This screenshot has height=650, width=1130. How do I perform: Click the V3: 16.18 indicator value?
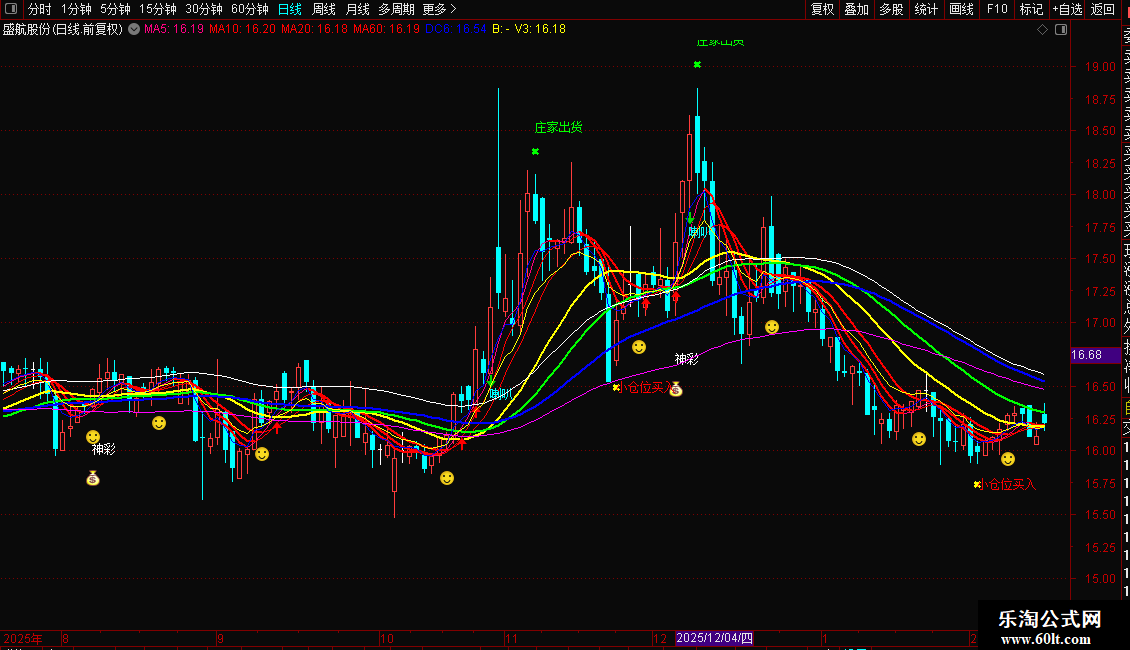click(540, 29)
